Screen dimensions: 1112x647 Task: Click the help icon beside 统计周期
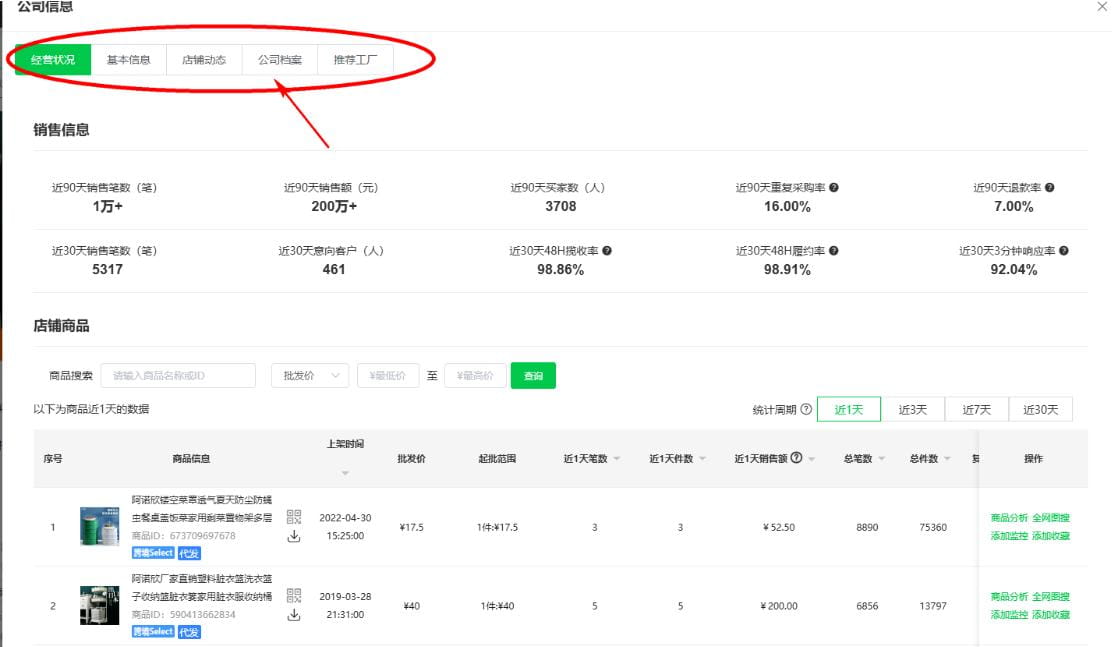[806, 410]
